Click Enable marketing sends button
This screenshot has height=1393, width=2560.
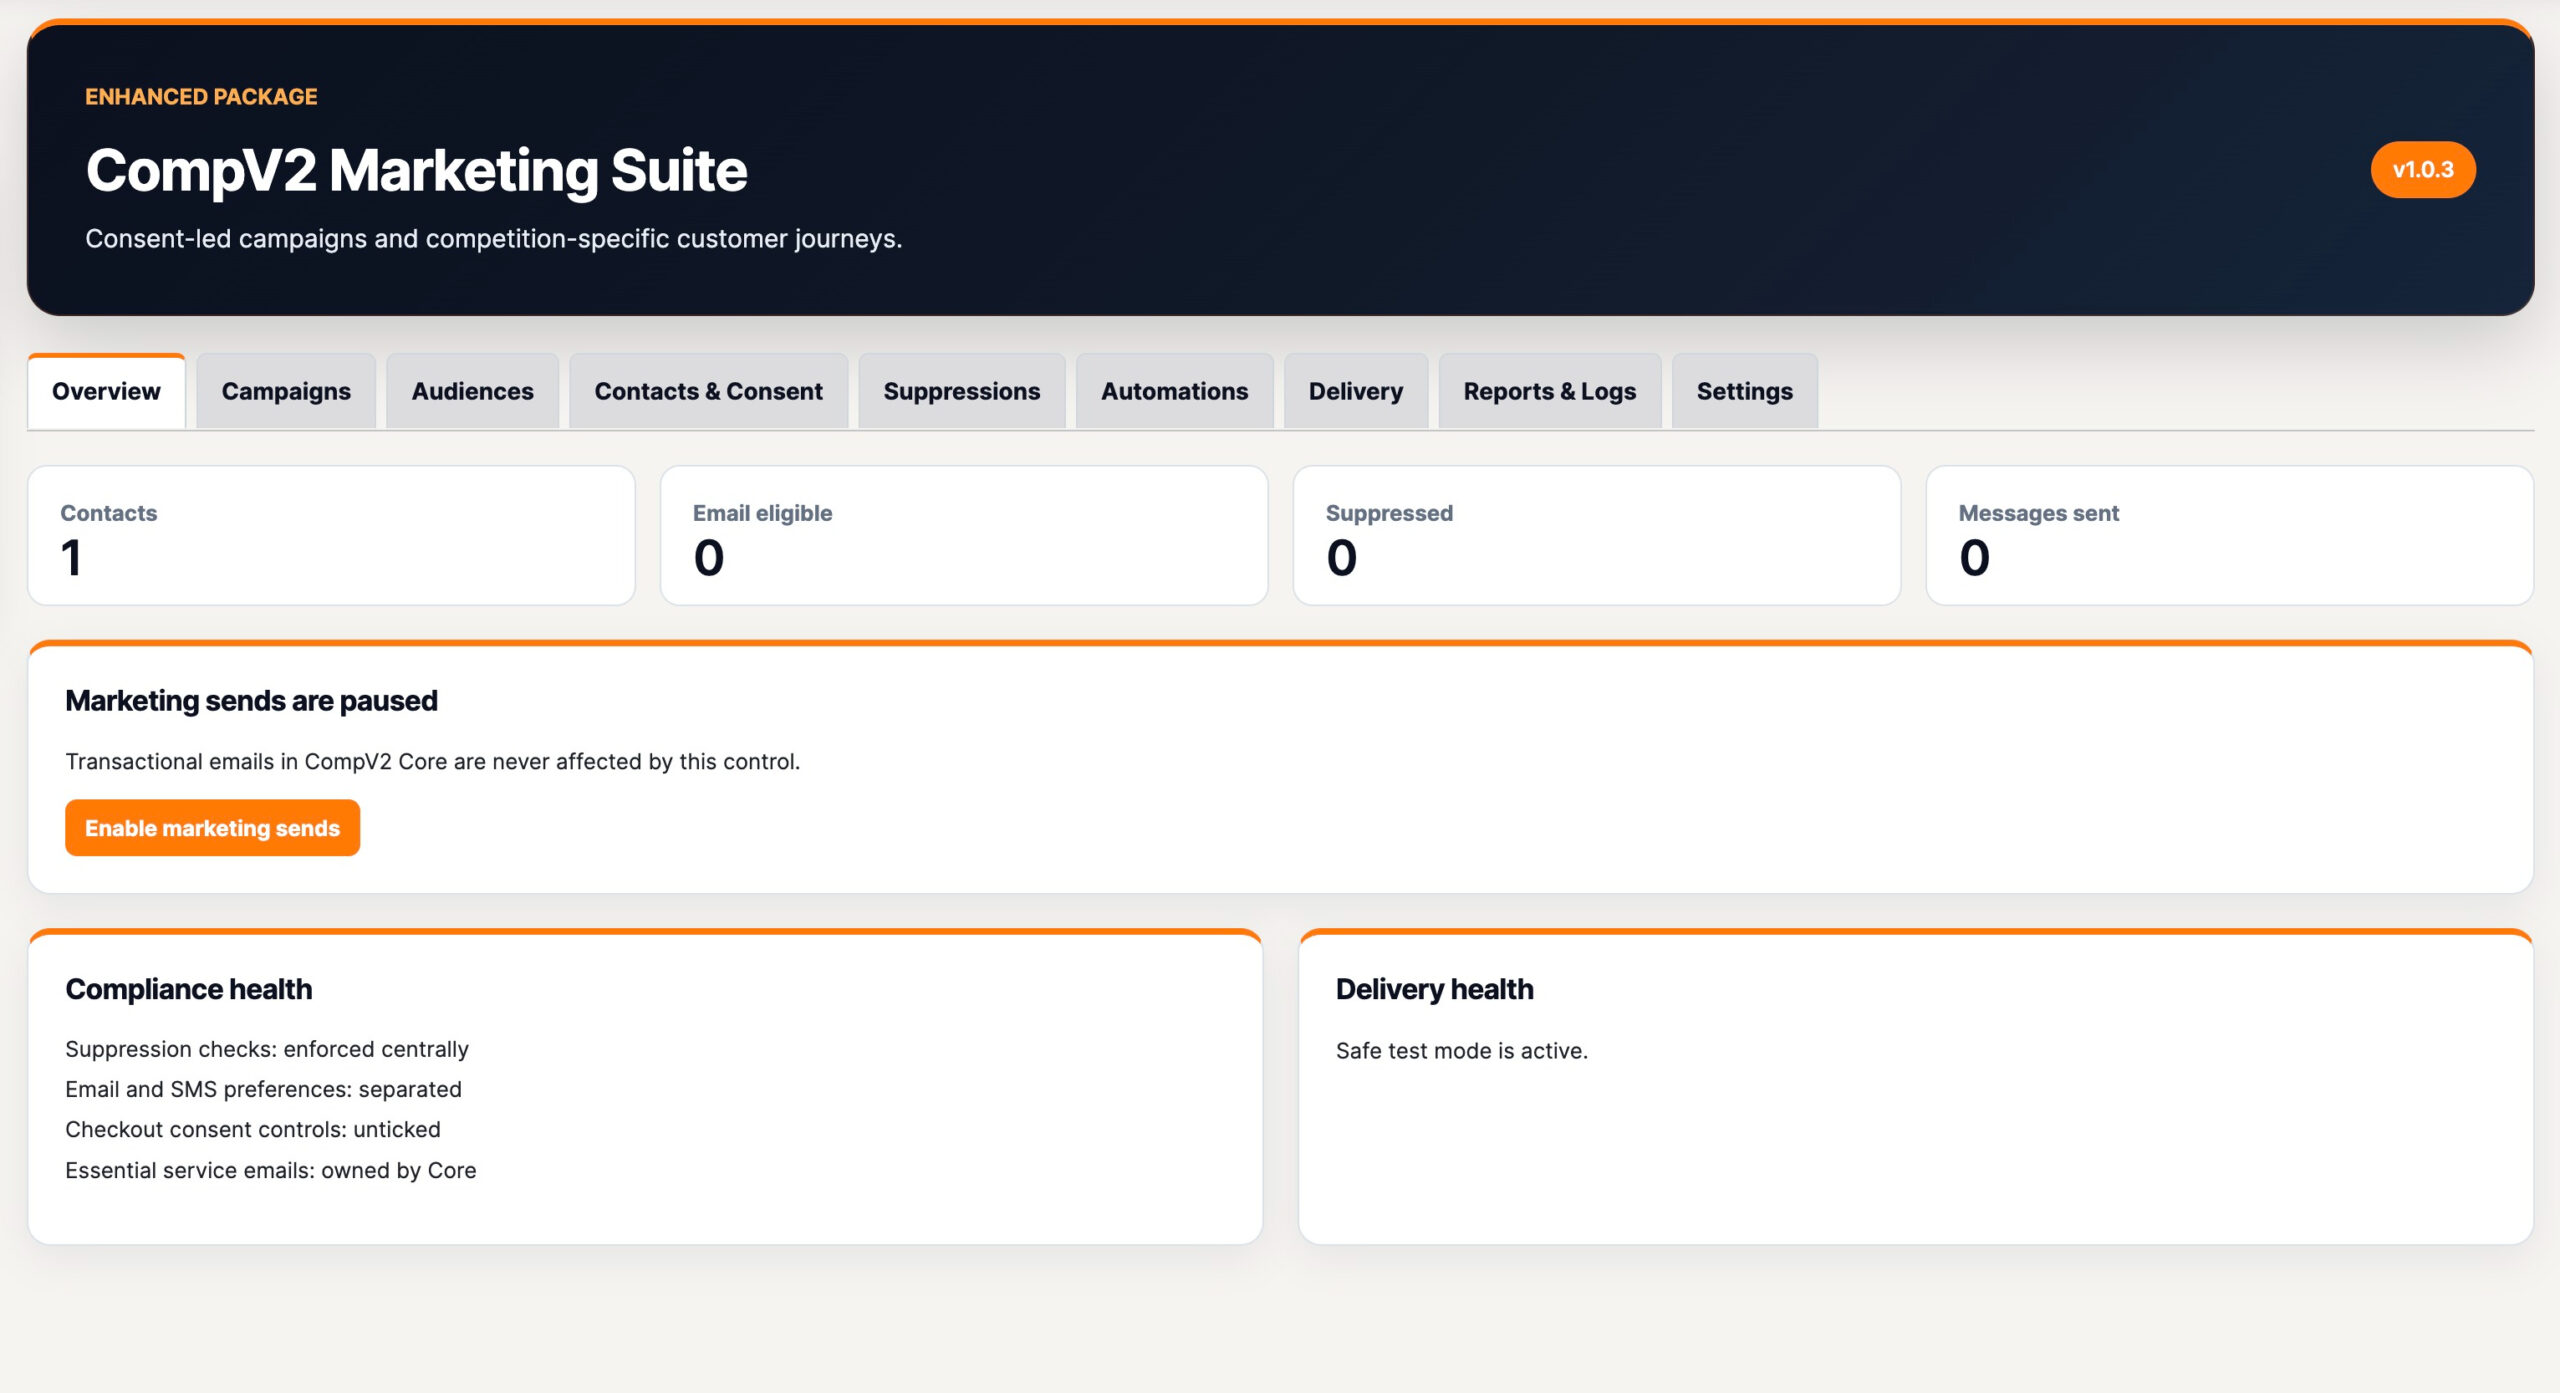(x=212, y=828)
